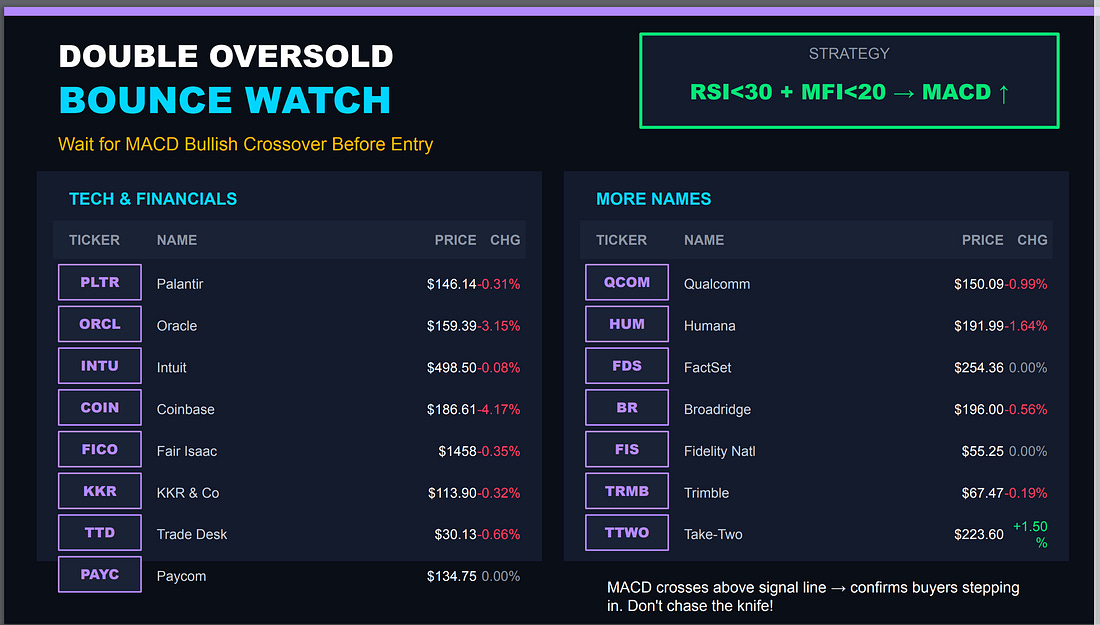This screenshot has width=1100, height=625.
Task: Click the KKR ticker badge
Action: 100,491
